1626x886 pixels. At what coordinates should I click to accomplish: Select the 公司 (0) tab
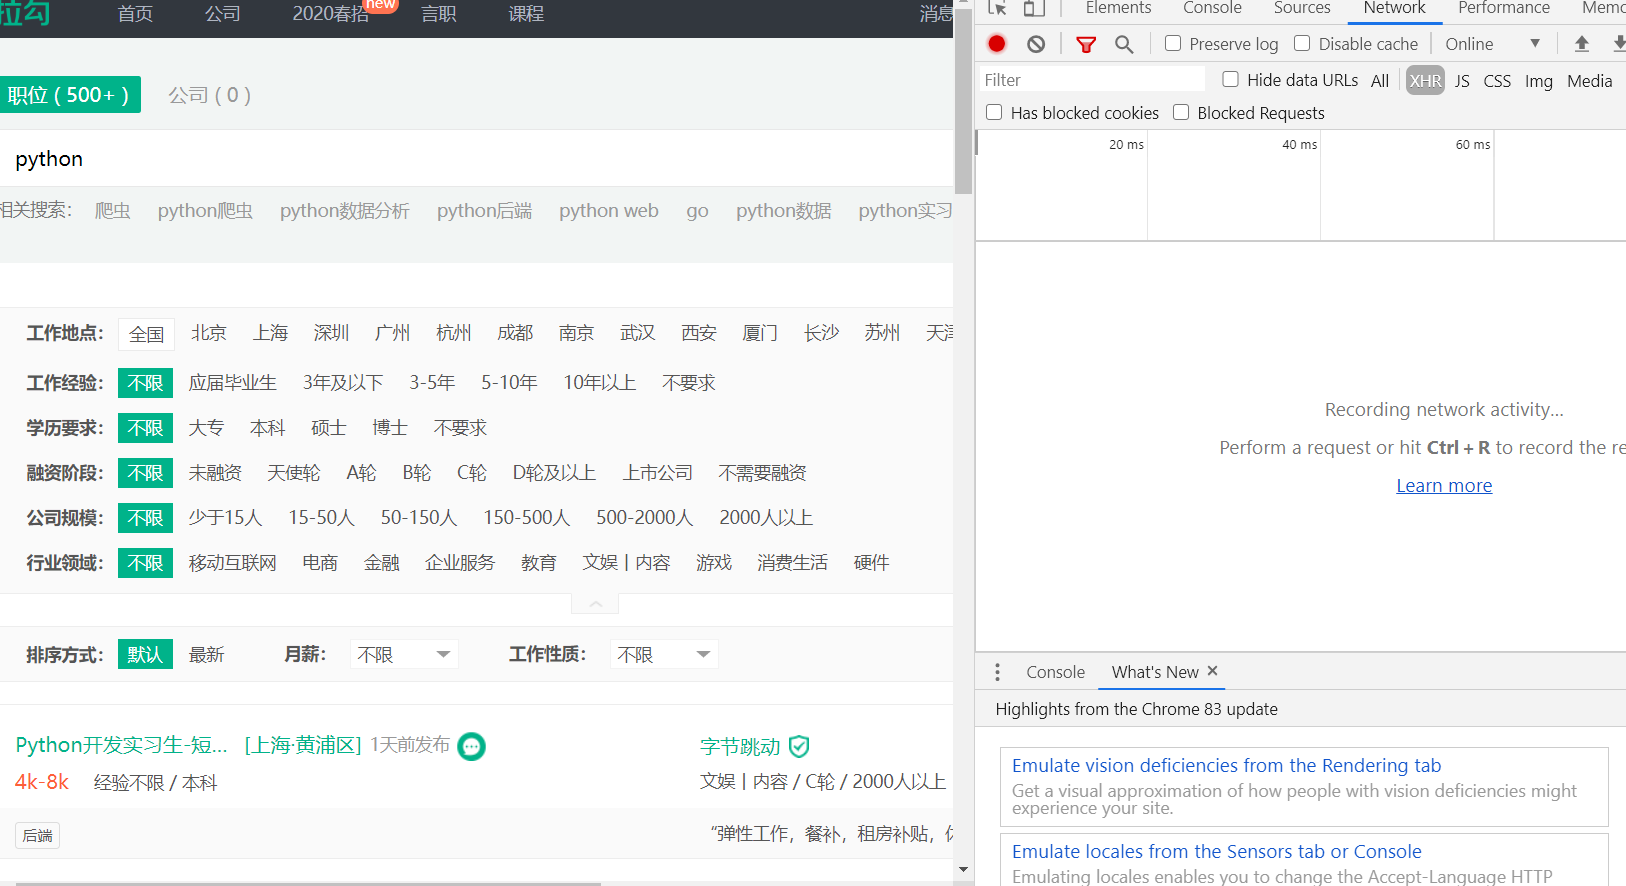210,95
